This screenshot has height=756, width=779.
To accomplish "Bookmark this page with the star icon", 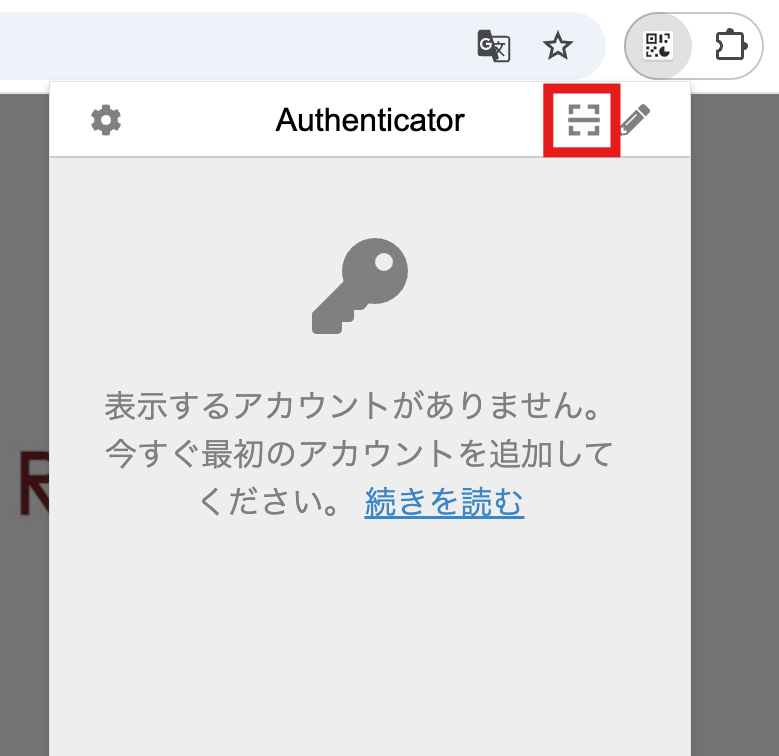I will pos(557,46).
